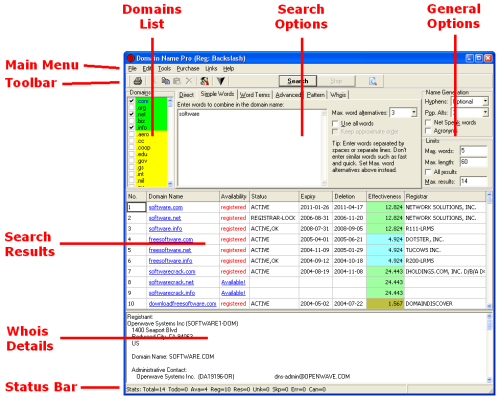Image resolution: width=500 pixels, height=399 pixels.
Task: Click the results table scrollbar down arrow
Action: click(x=489, y=306)
